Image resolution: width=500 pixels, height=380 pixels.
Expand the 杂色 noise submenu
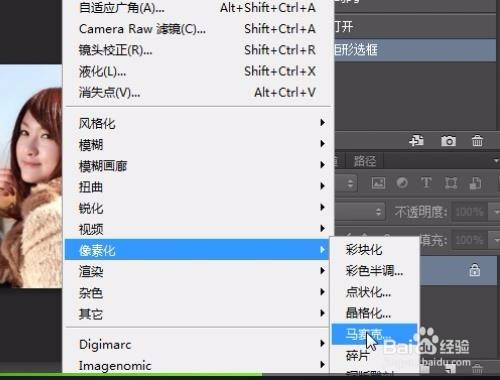tap(198, 292)
